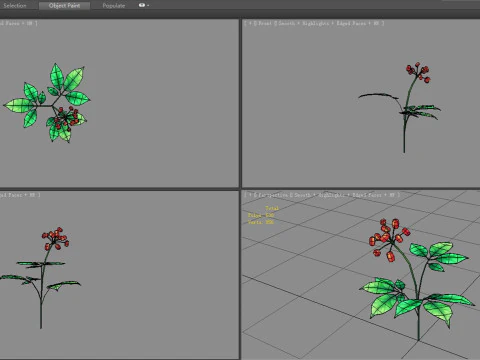
Task: Open the Perspective viewport label menu
Action: (x=272, y=195)
